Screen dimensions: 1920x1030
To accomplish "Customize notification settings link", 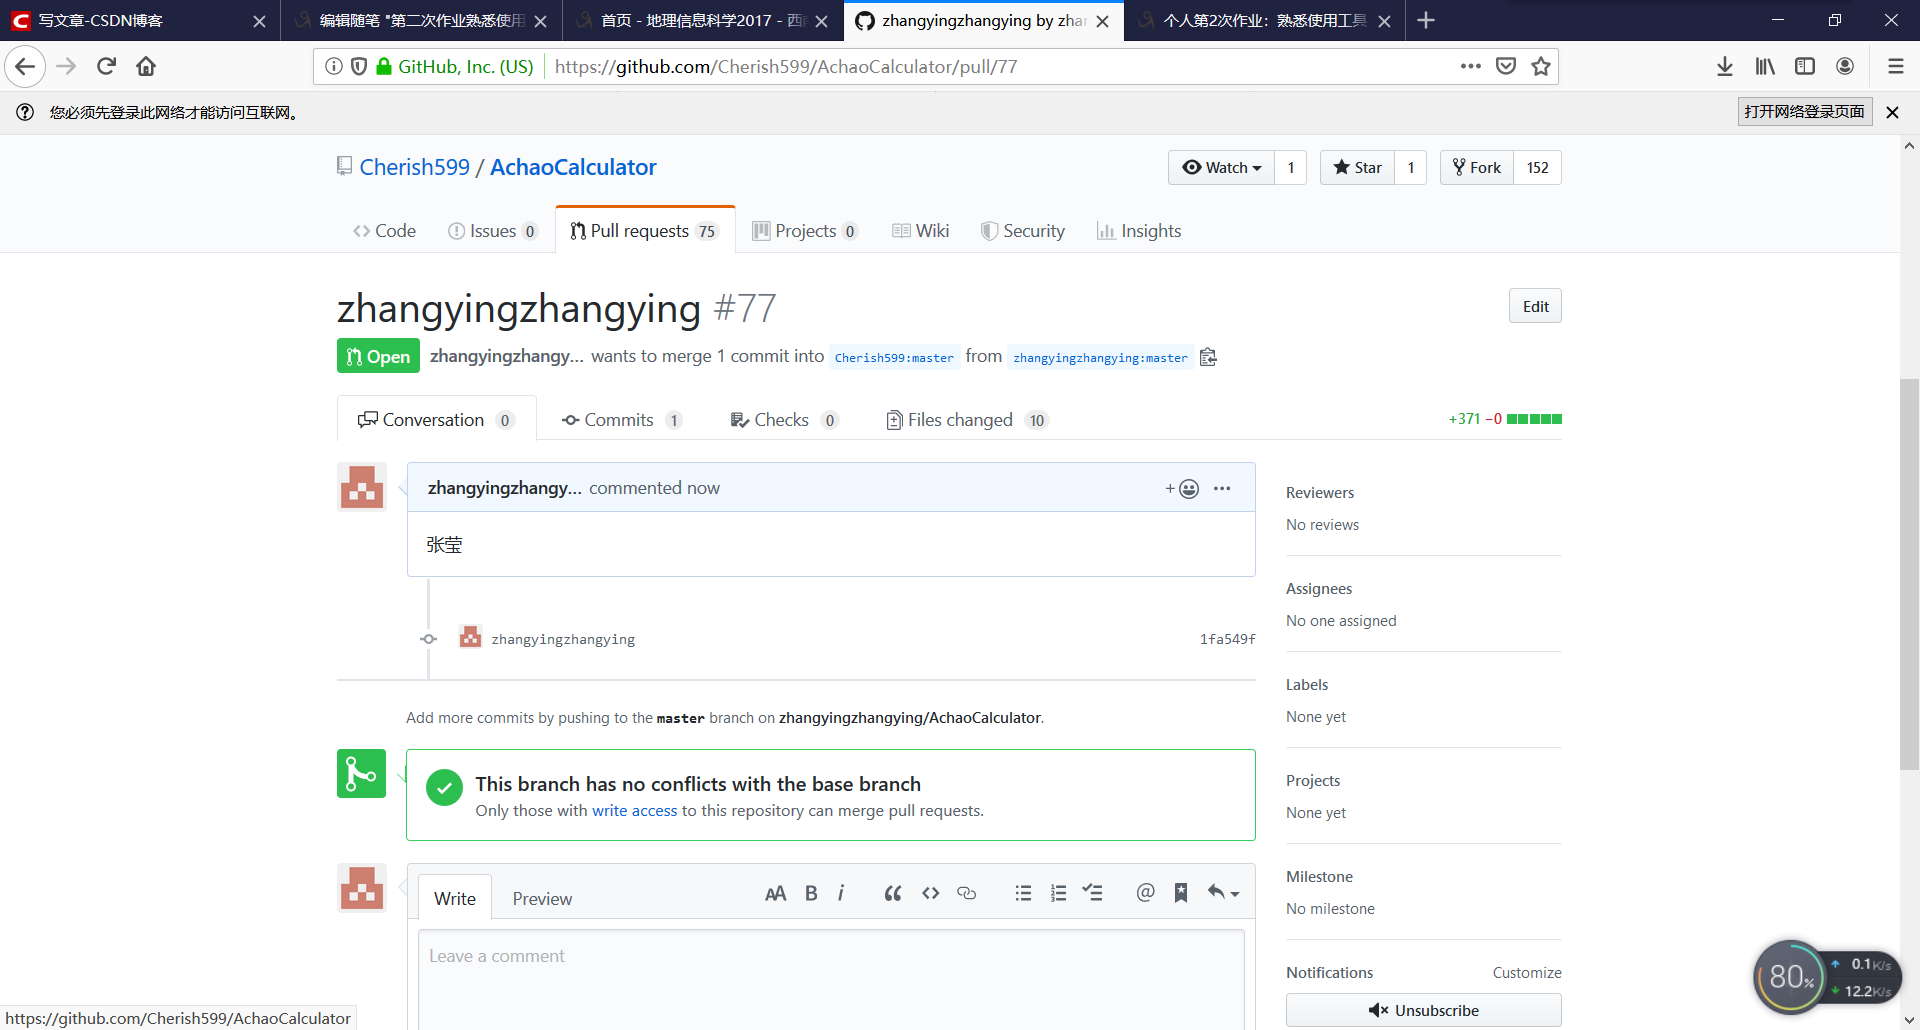I will pos(1527,972).
